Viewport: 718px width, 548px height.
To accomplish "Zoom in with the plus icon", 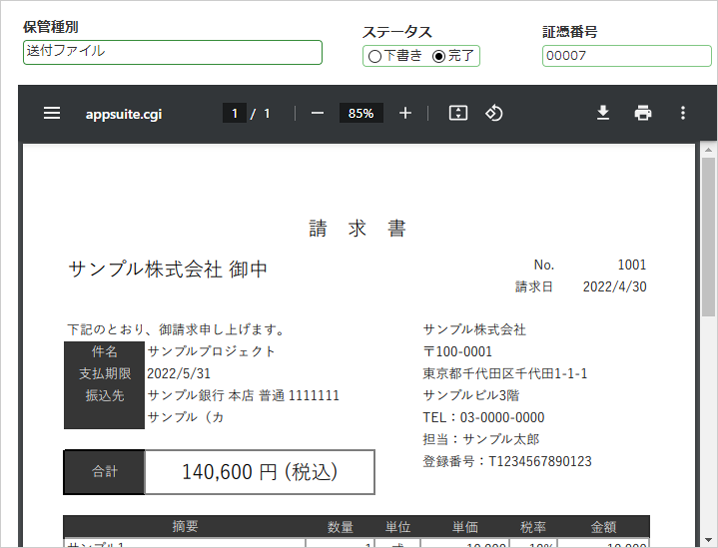I will click(405, 113).
